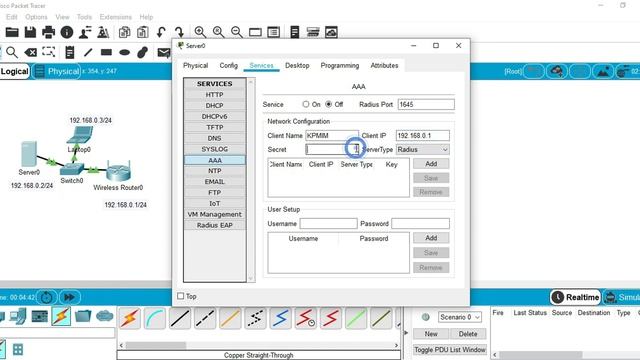Click the Radius Port field
The width and height of the screenshot is (640, 360).
click(x=426, y=104)
